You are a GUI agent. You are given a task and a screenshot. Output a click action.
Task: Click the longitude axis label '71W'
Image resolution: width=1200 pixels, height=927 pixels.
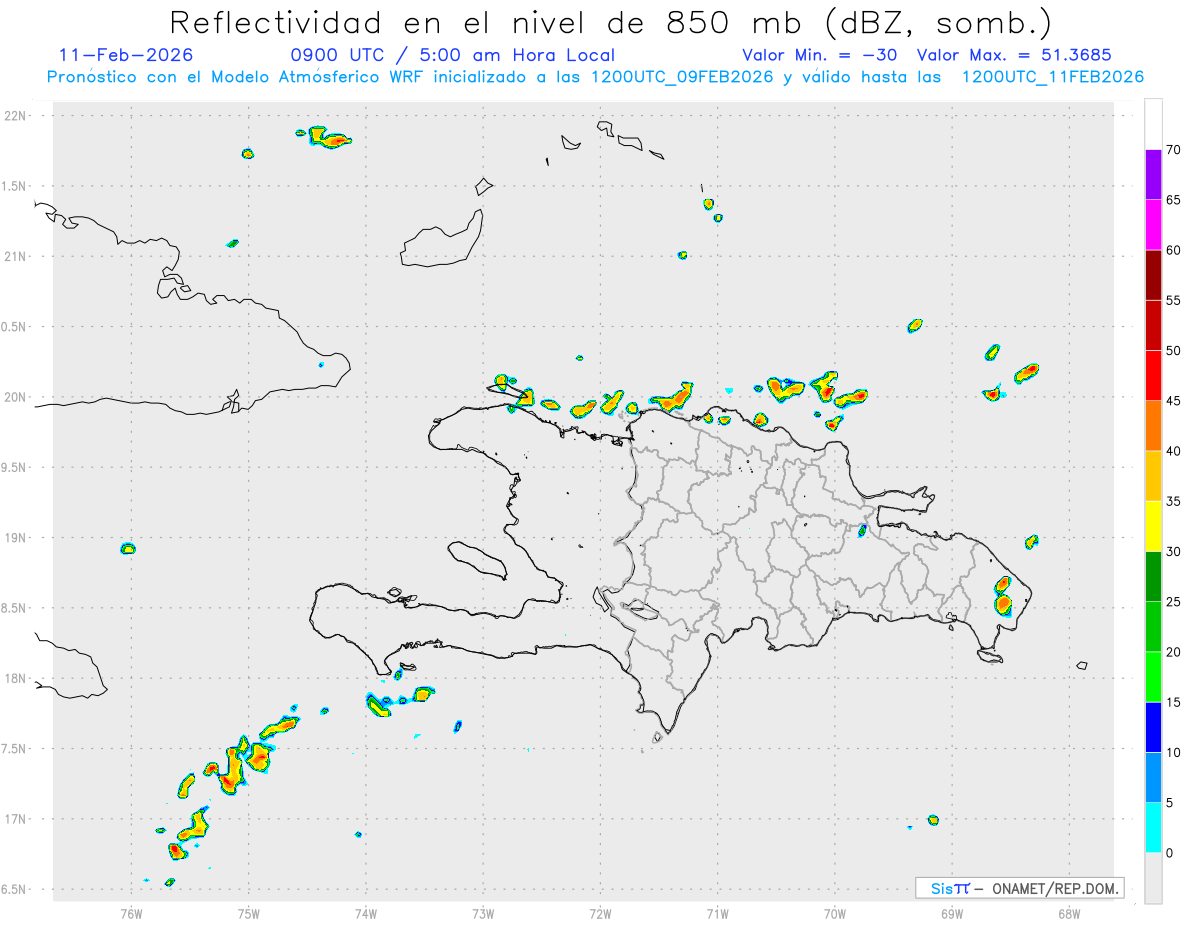(x=717, y=913)
